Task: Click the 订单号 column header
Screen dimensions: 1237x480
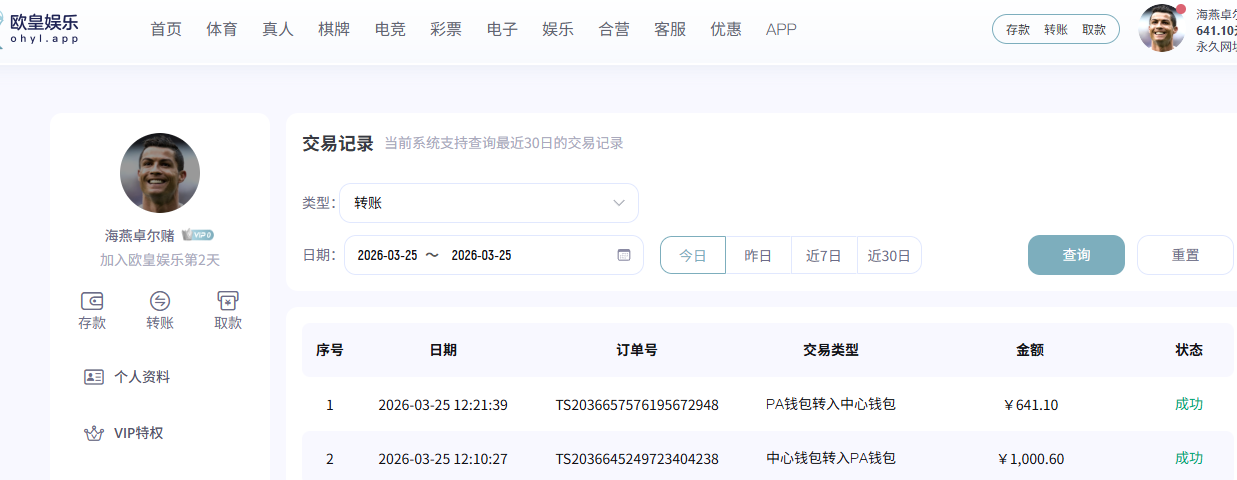Action: pos(637,350)
